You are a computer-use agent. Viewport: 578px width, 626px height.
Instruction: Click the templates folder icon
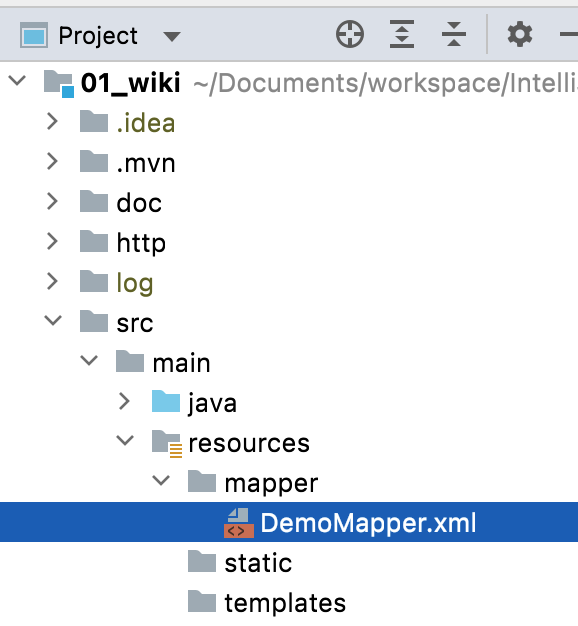(202, 600)
